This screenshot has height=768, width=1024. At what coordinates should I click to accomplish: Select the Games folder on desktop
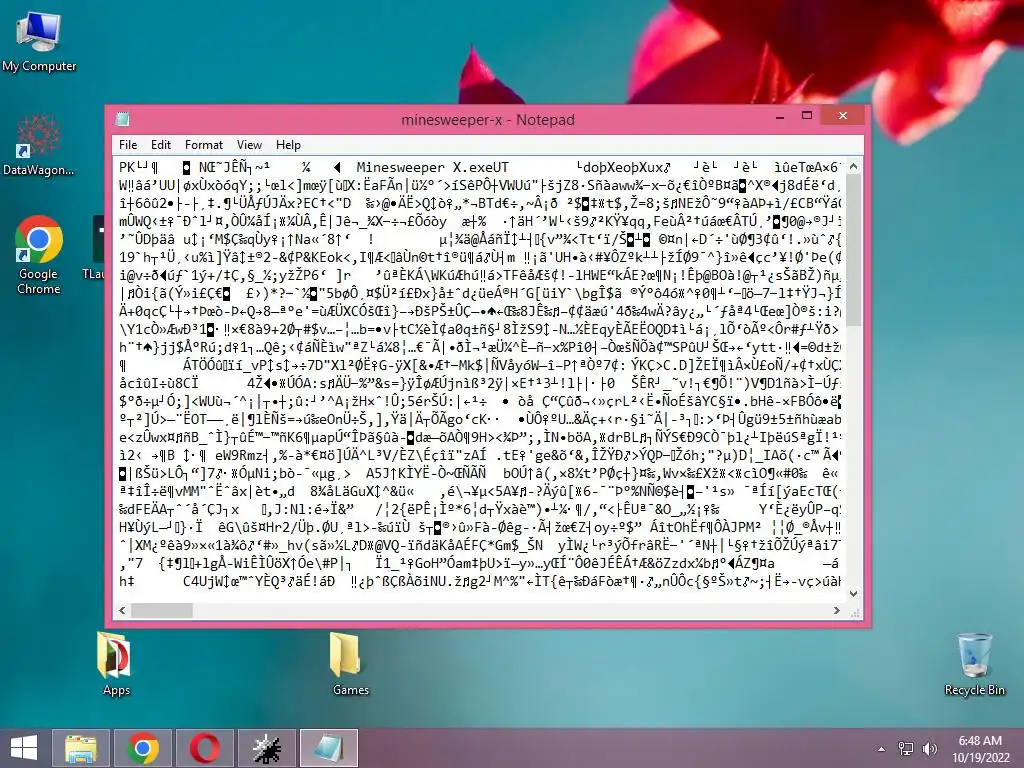click(350, 664)
